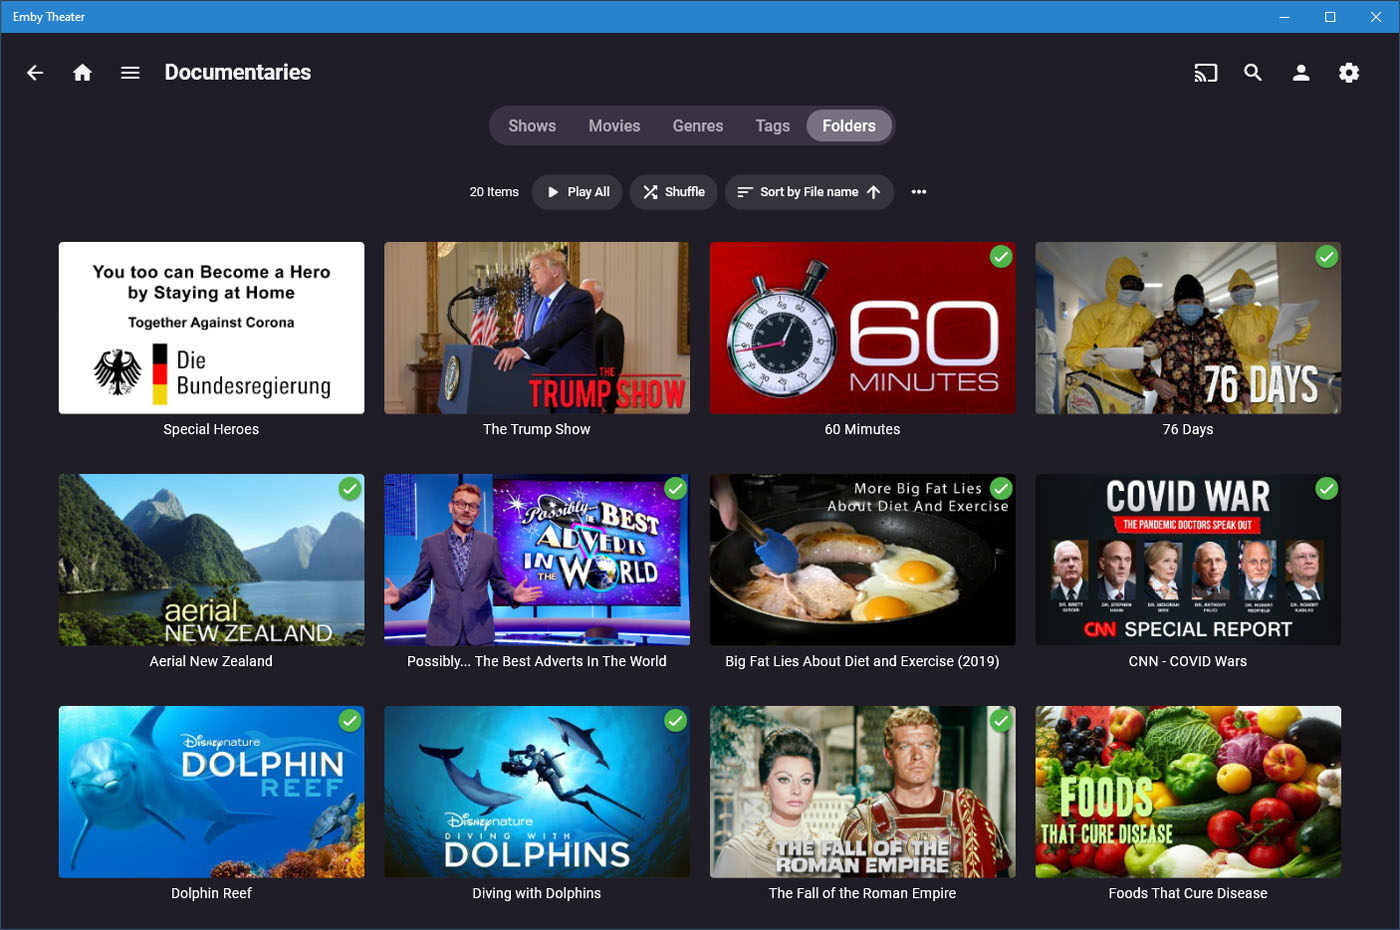The height and width of the screenshot is (930, 1400).
Task: Open the Home screen icon
Action: point(83,73)
